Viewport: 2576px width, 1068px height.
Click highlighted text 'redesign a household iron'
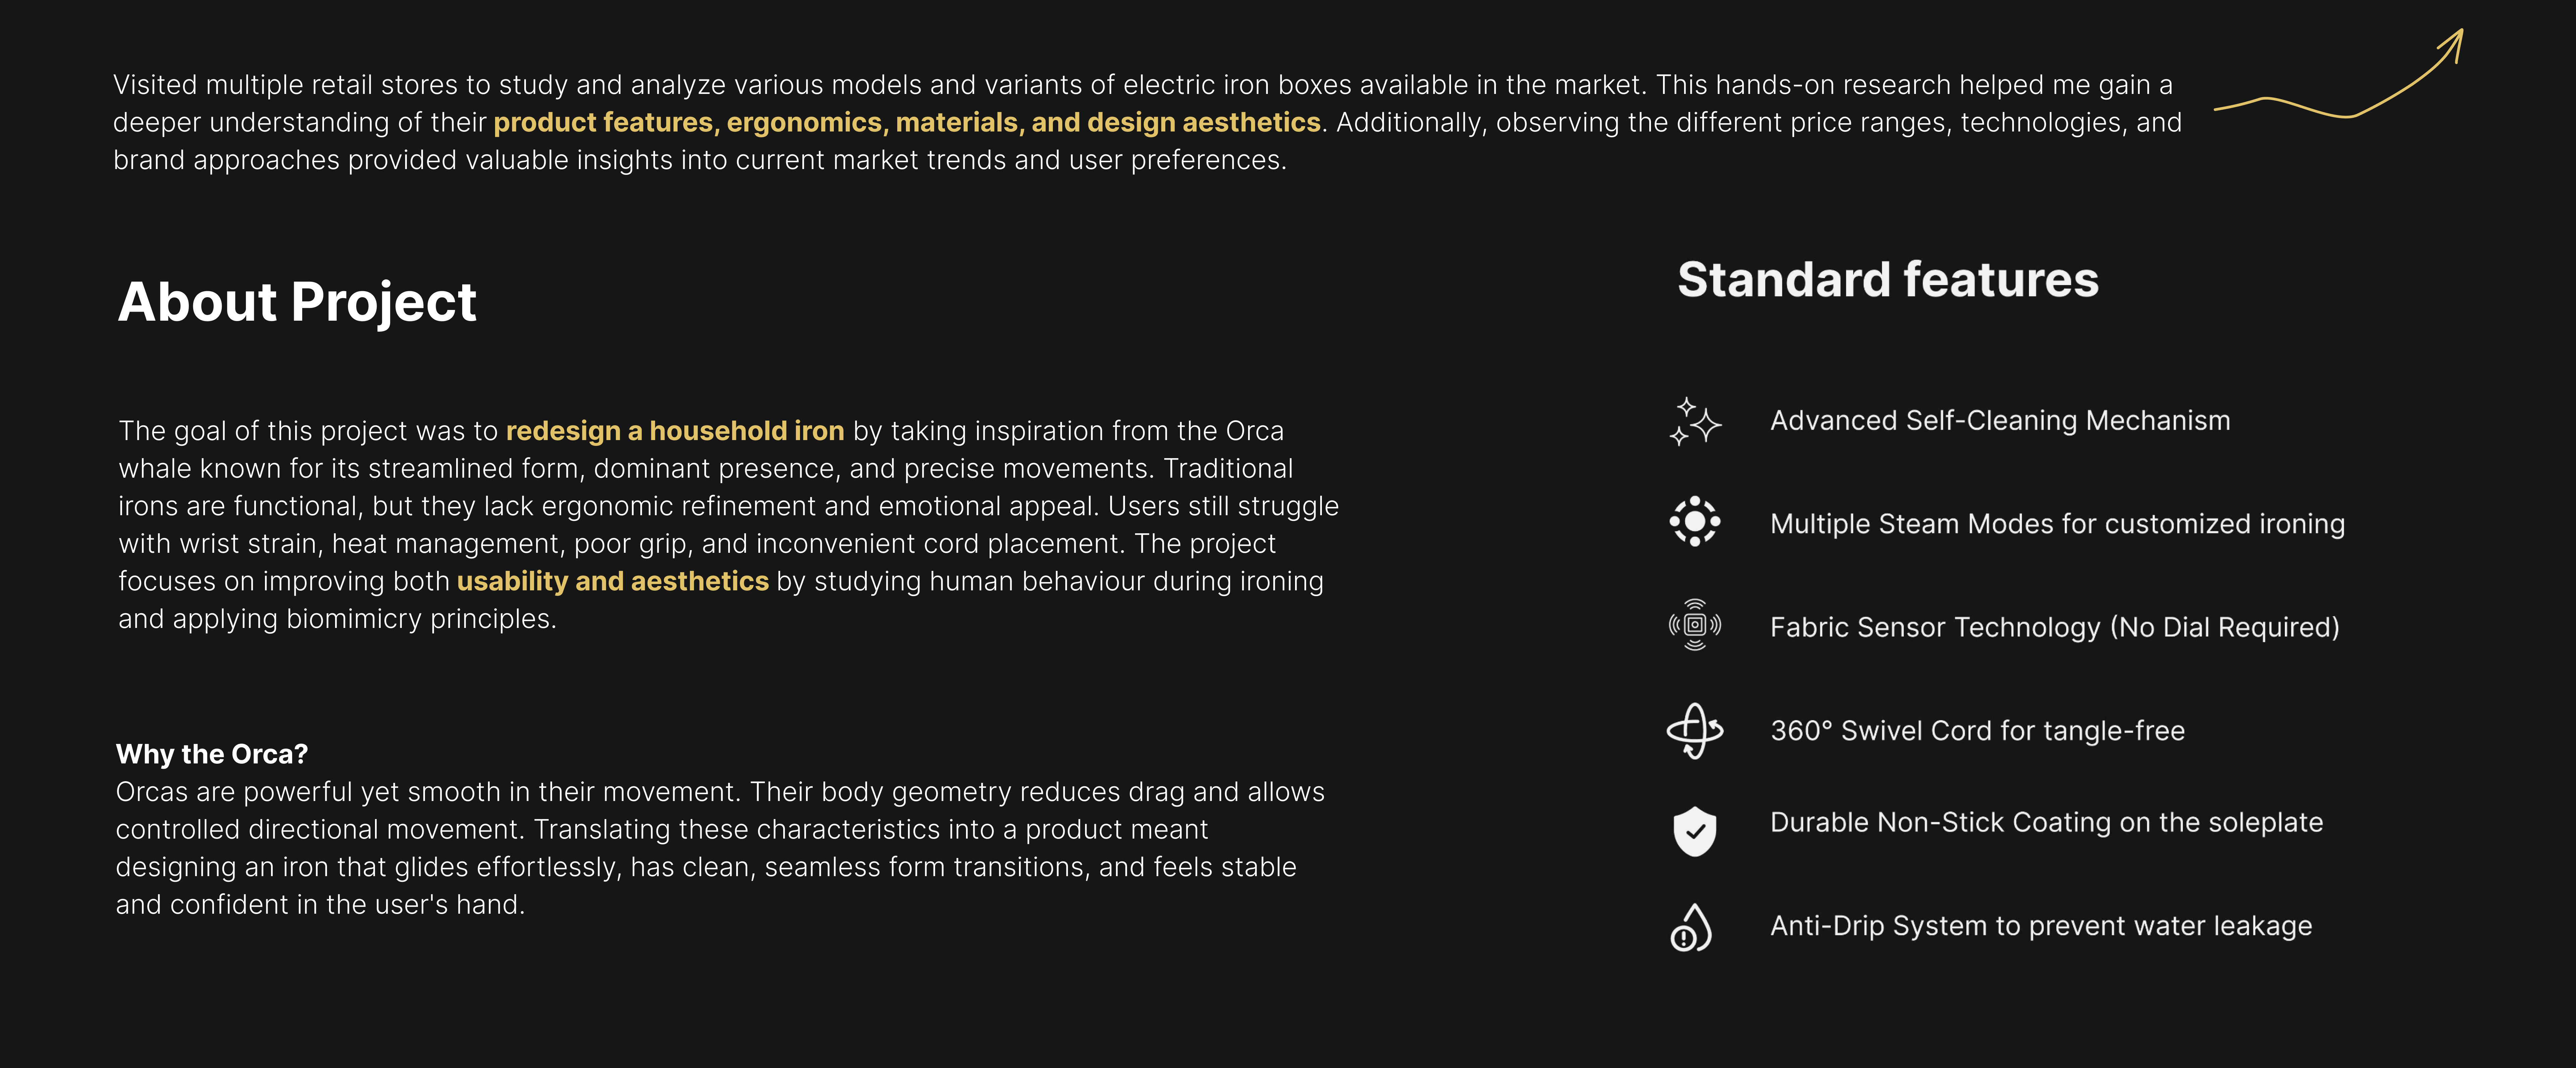(x=675, y=431)
